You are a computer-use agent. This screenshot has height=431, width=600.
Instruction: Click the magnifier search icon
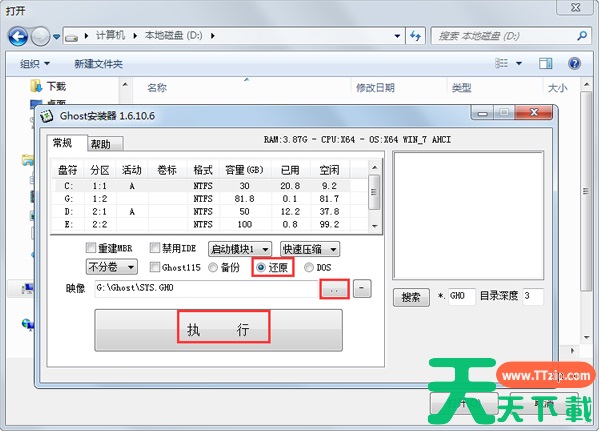(x=582, y=36)
